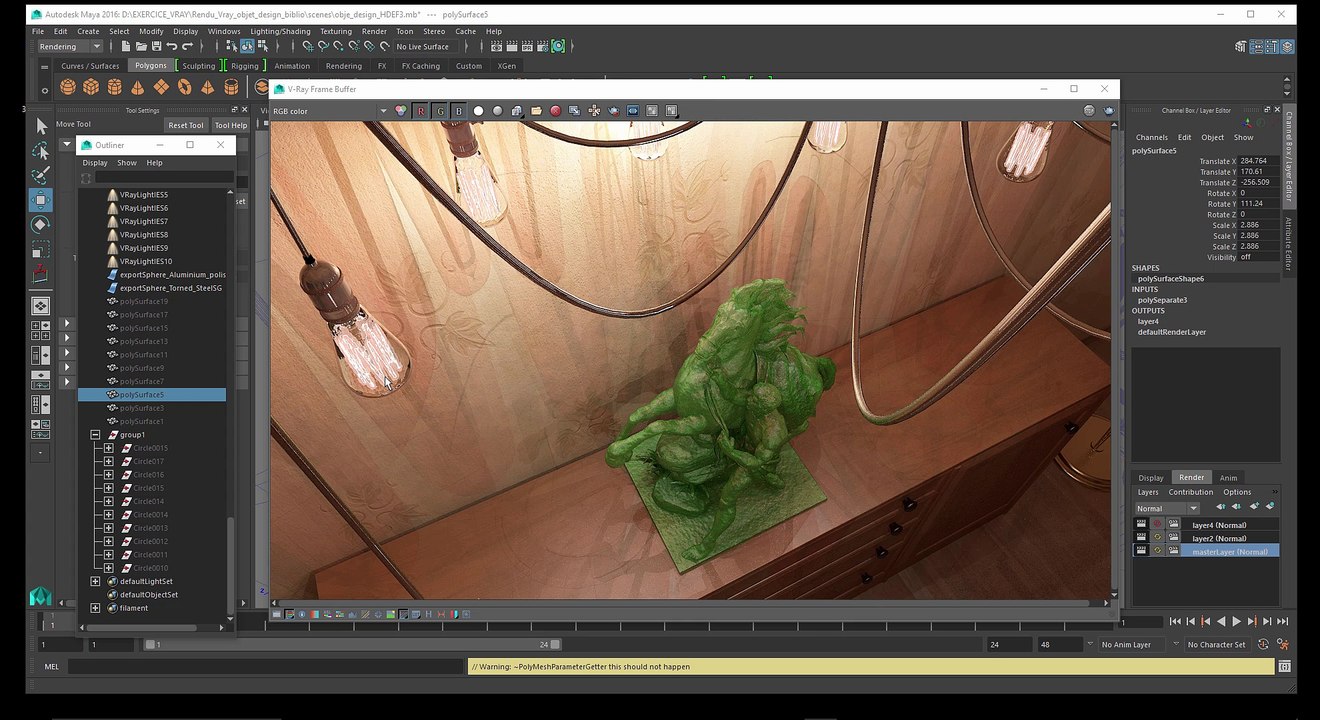Image resolution: width=1320 pixels, height=720 pixels.
Task: Toggle red channel in V-Ray Frame Buffer
Action: (x=421, y=111)
